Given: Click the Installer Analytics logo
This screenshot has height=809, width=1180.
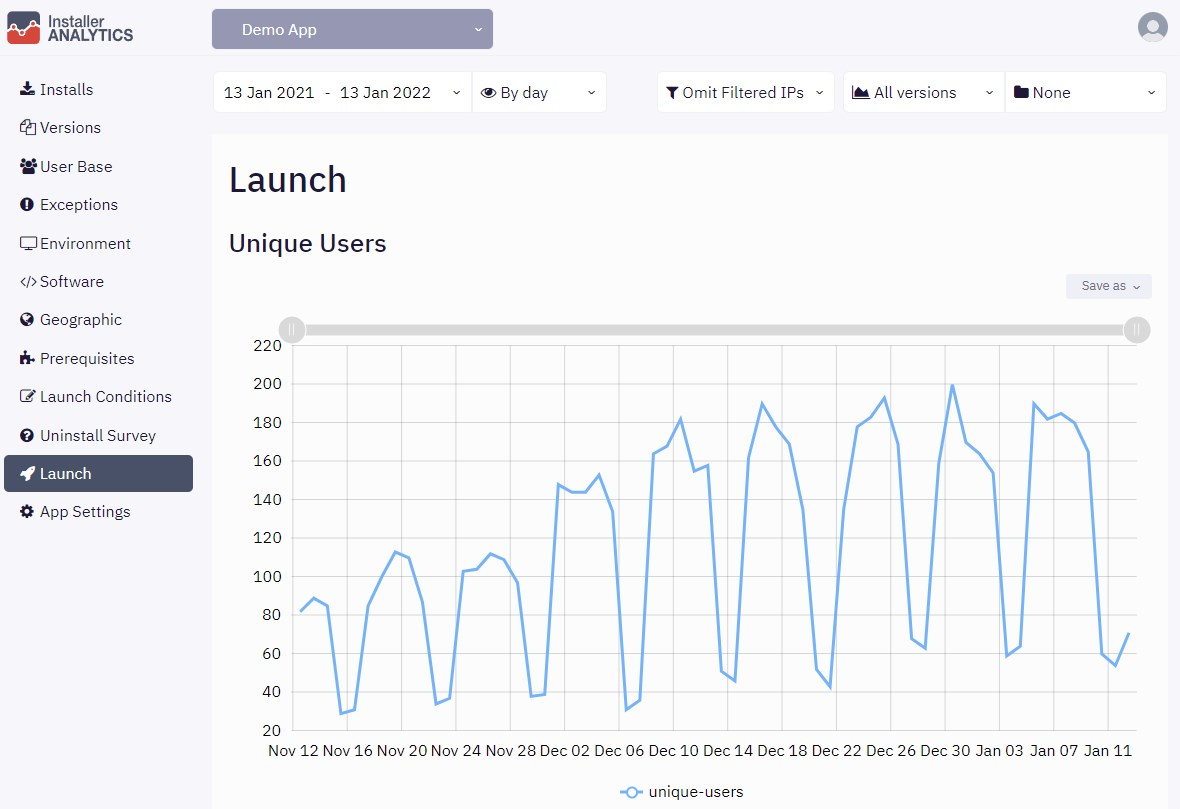Looking at the screenshot, I should click(70, 28).
